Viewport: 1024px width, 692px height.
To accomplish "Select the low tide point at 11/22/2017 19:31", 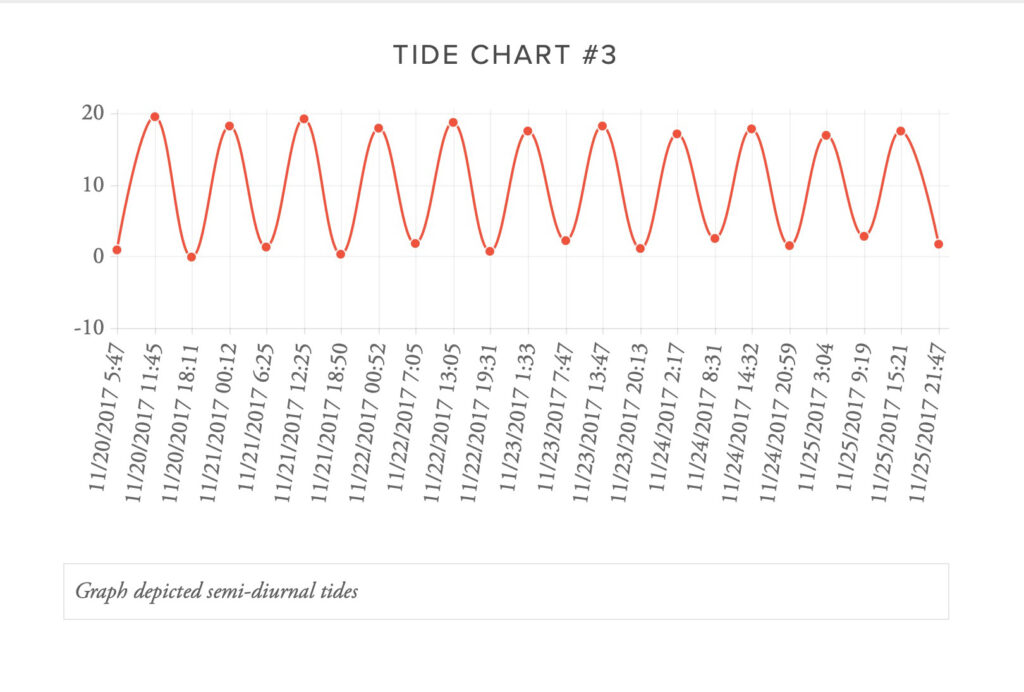I will (x=490, y=251).
